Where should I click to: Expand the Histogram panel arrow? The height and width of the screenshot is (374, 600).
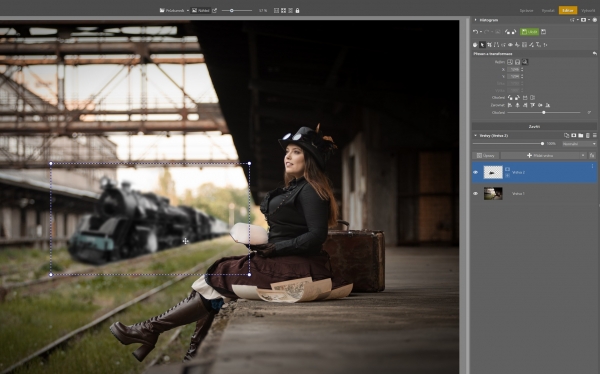(476, 20)
